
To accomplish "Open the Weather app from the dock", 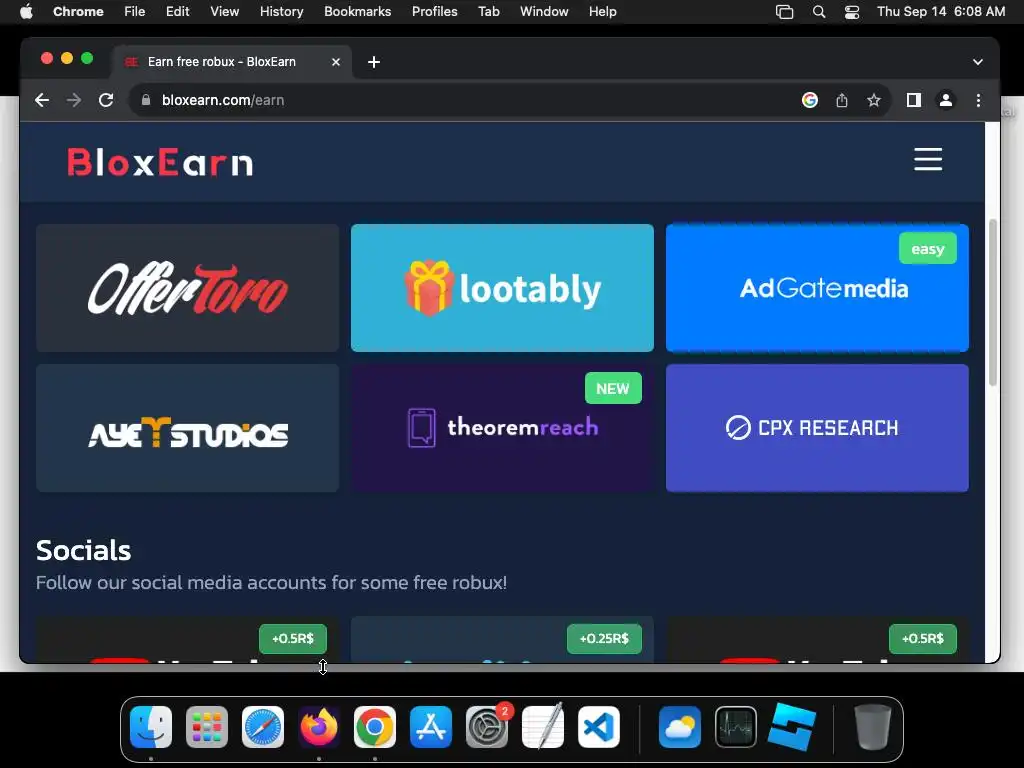I will 679,727.
